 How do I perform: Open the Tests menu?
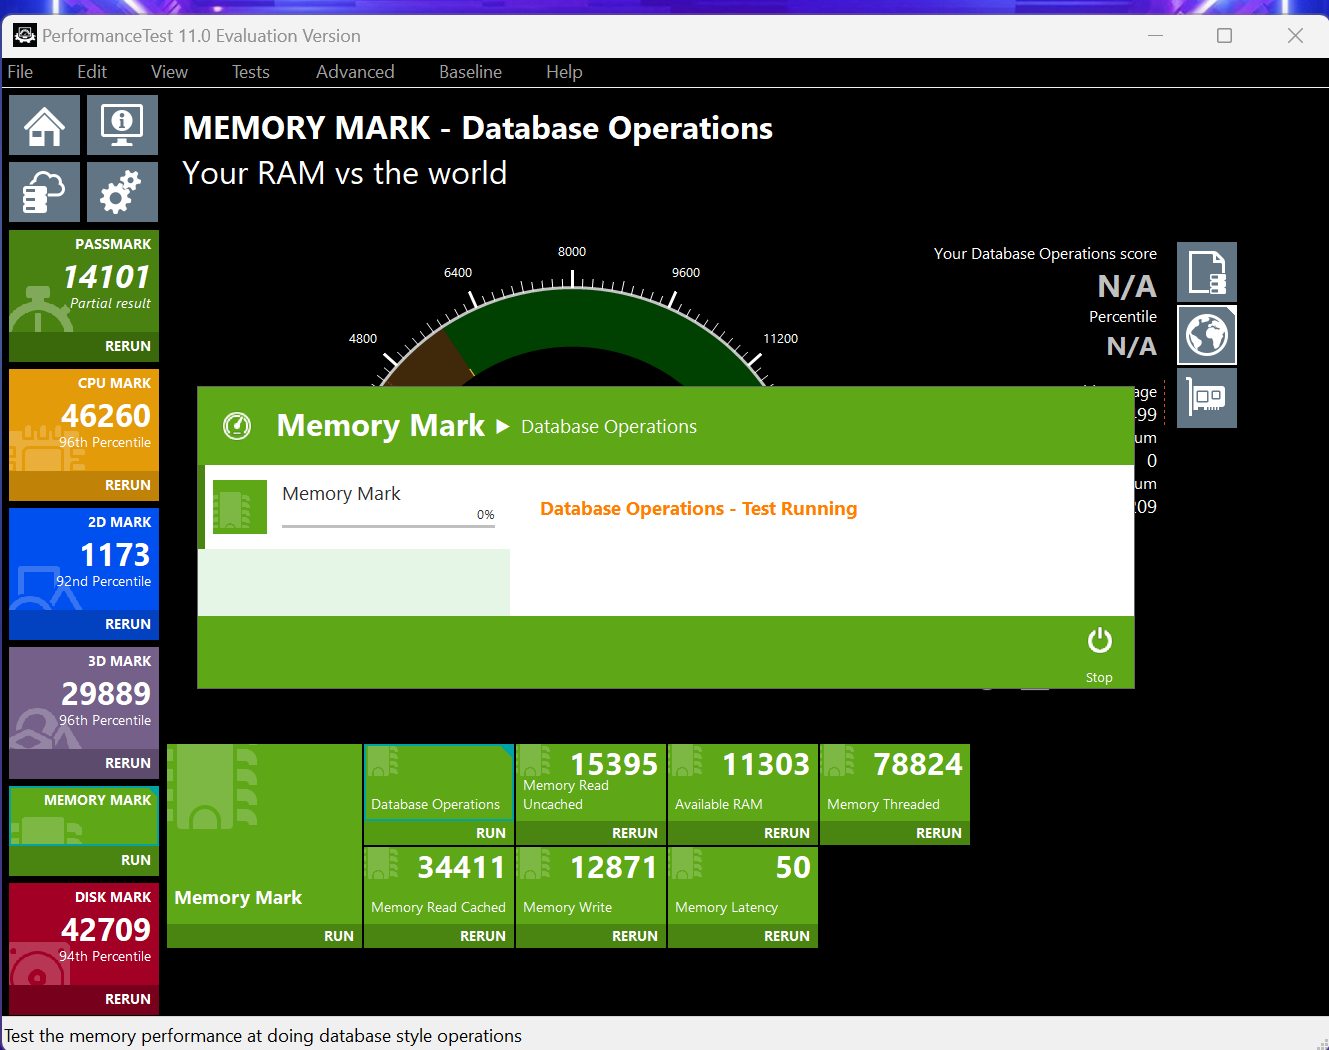click(251, 72)
